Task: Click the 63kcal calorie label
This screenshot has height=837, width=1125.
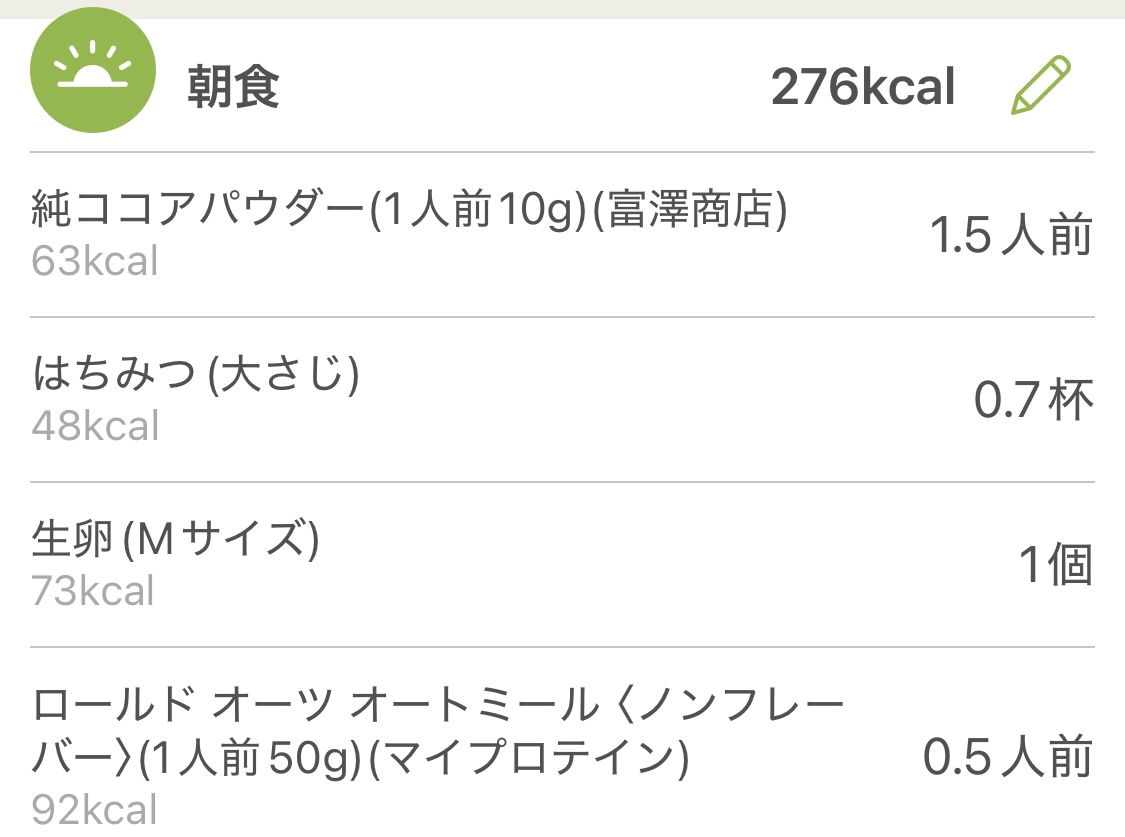Action: tap(95, 262)
